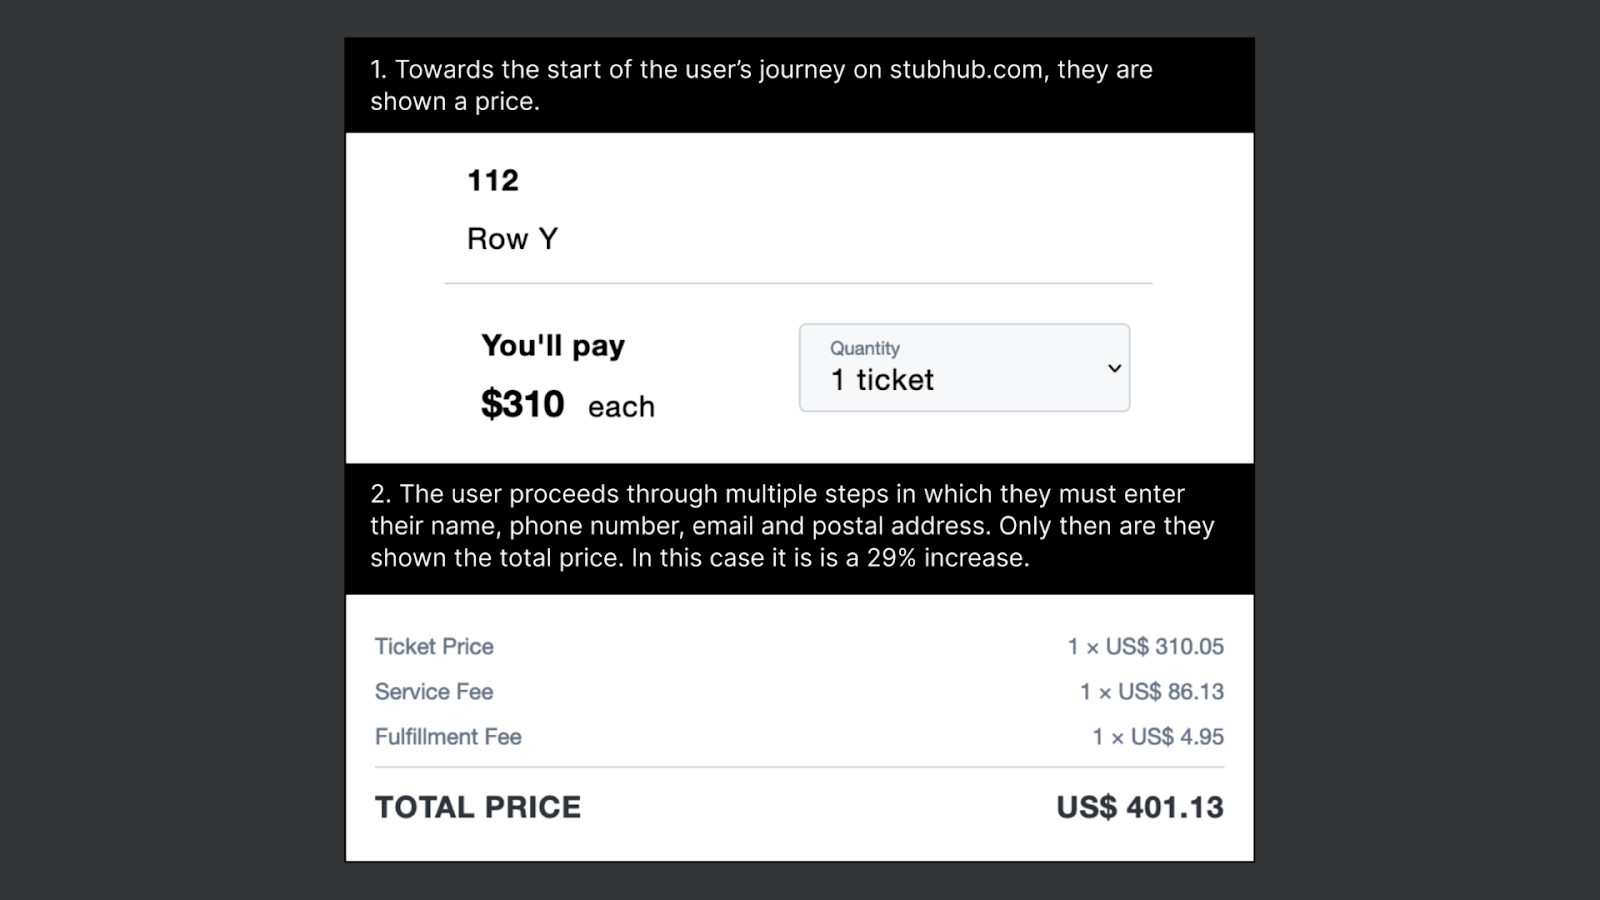Click the divider line under Row Y

[x=799, y=283]
